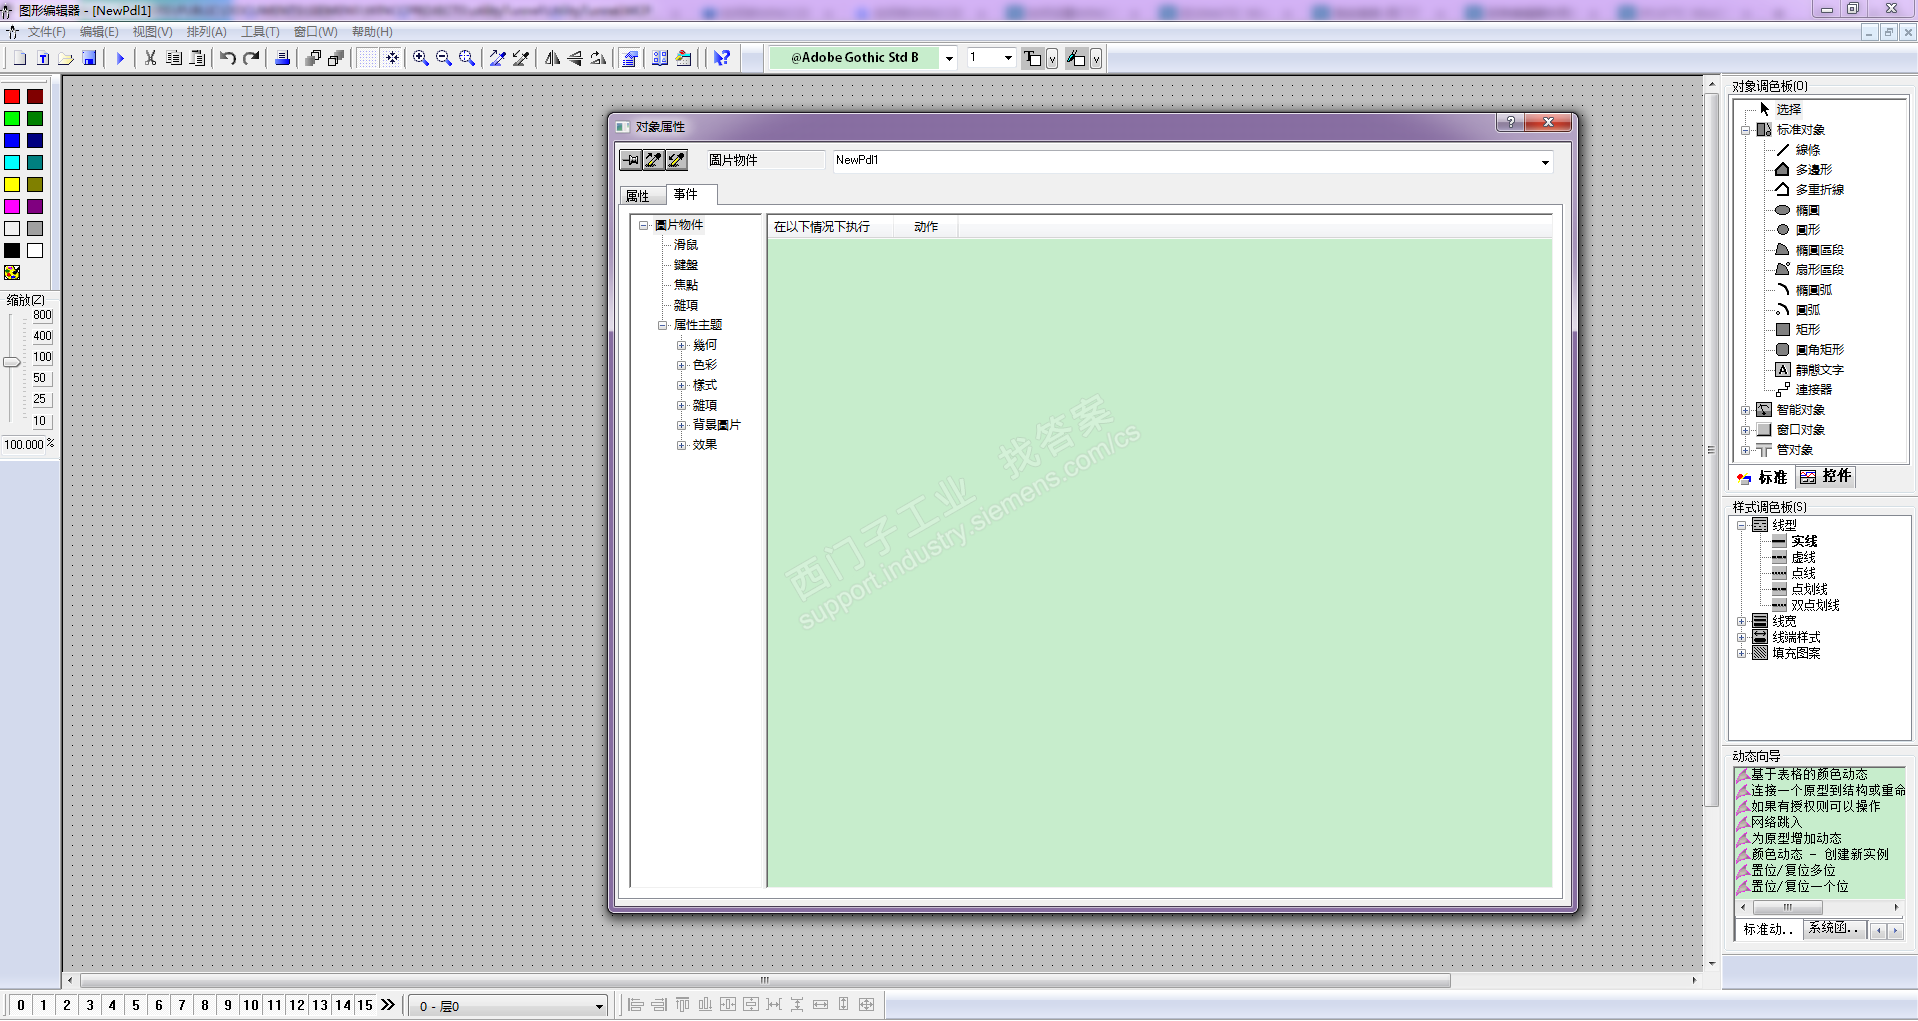
Task: Open the 编辑(E) menu
Action: pos(99,32)
